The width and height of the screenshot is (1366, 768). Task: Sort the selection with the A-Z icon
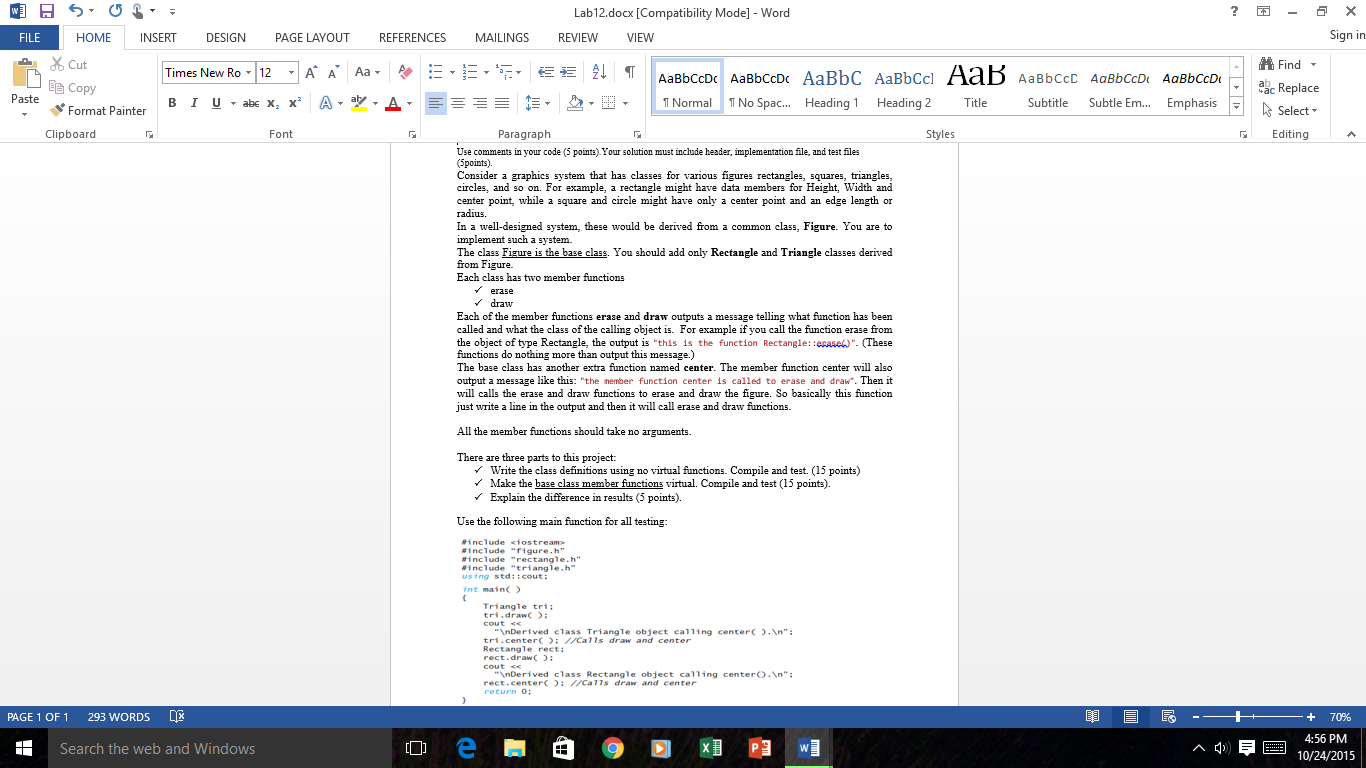599,72
